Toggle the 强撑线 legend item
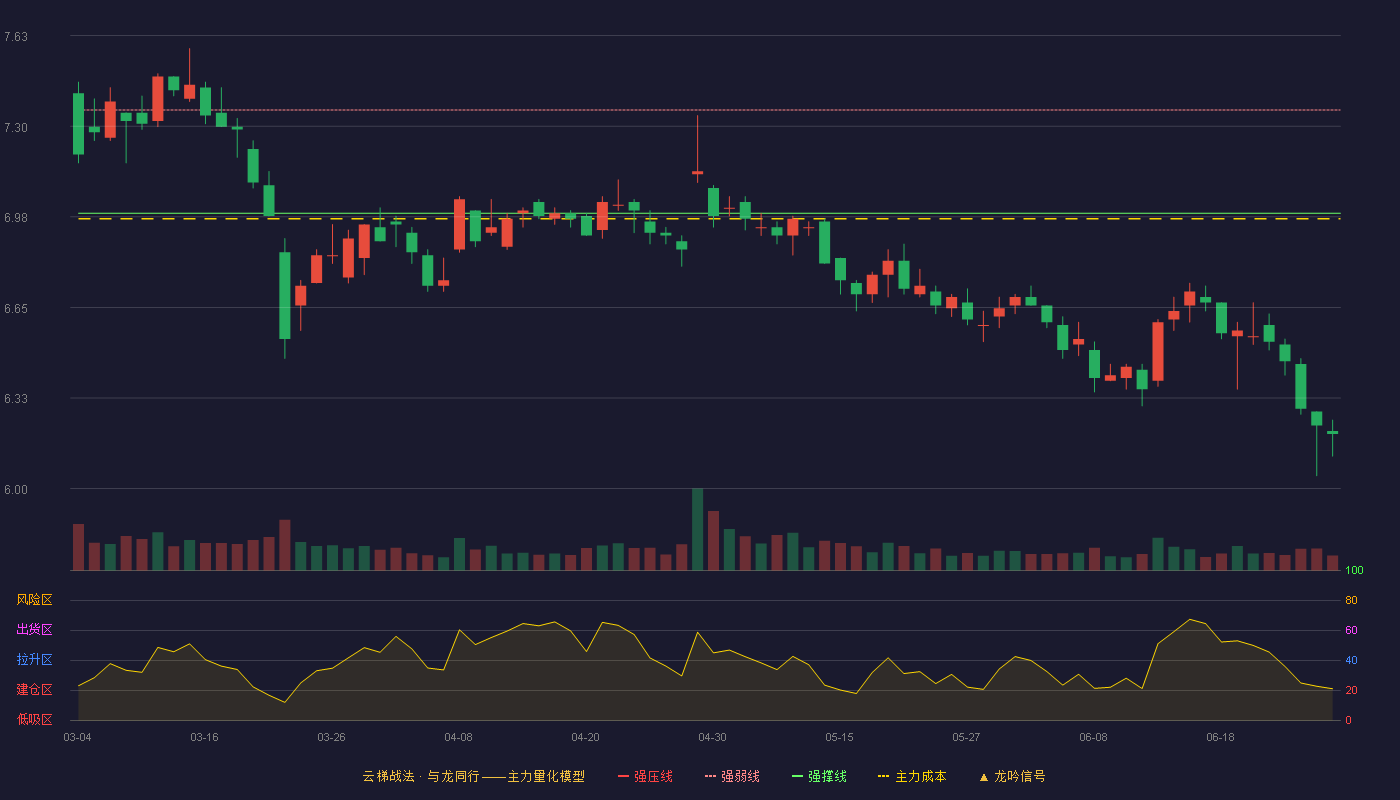The height and width of the screenshot is (800, 1400). click(819, 776)
